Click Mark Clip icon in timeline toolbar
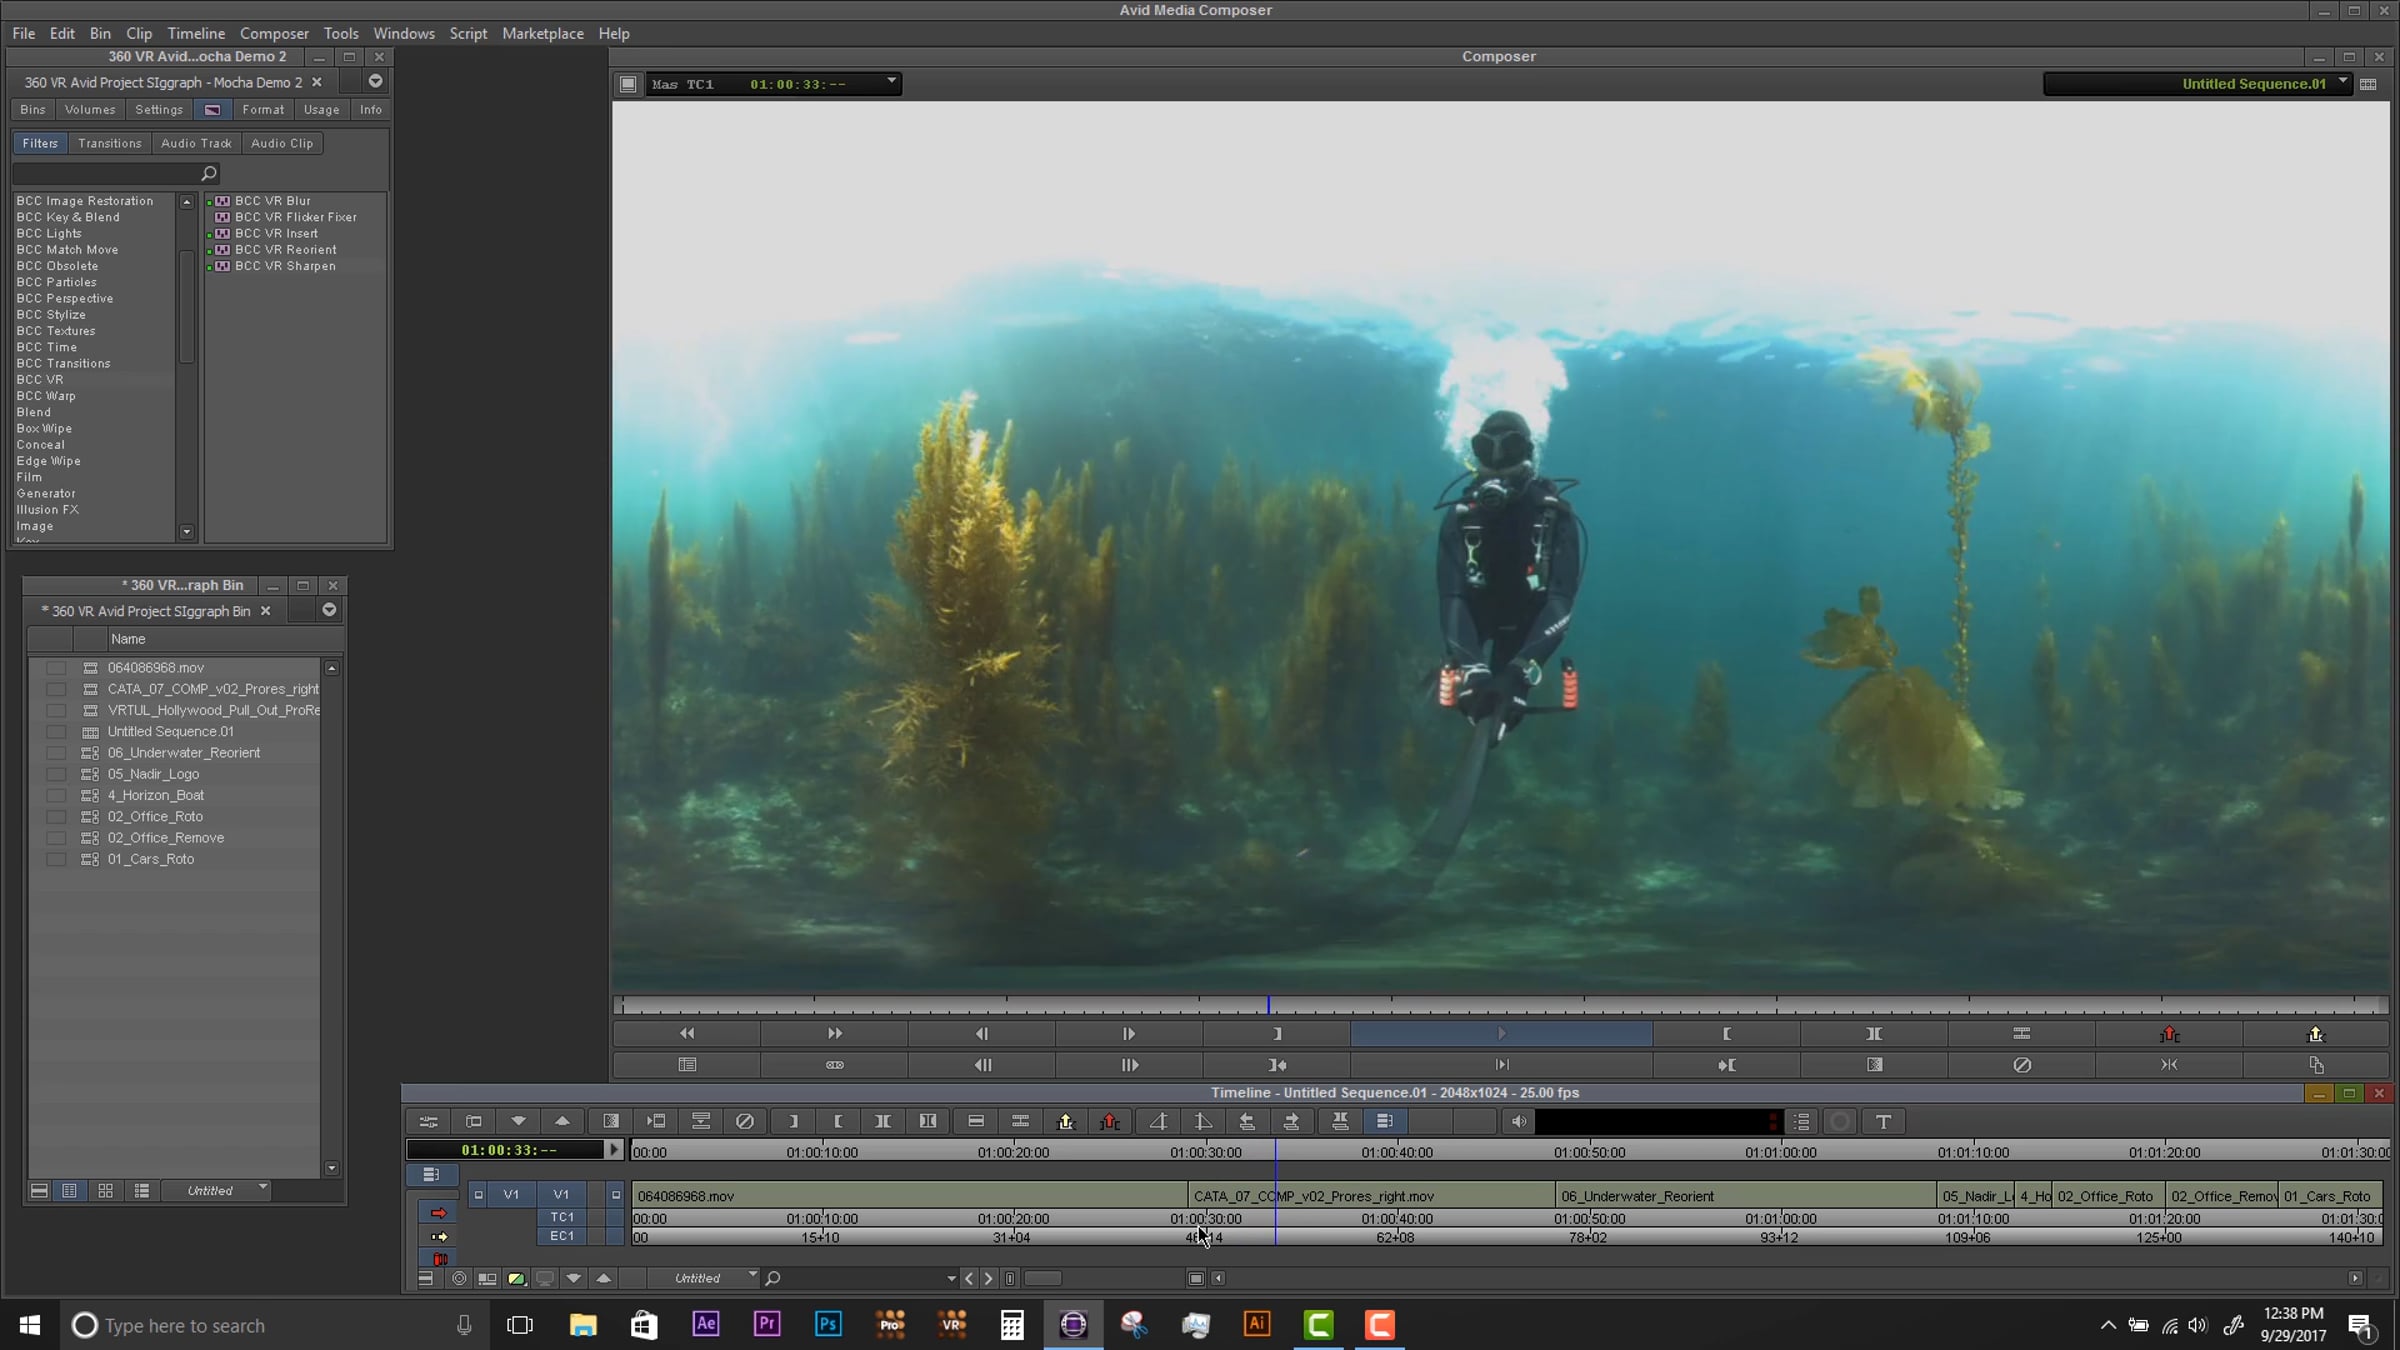Image resolution: width=2400 pixels, height=1350 pixels. pyautogui.click(x=883, y=1122)
